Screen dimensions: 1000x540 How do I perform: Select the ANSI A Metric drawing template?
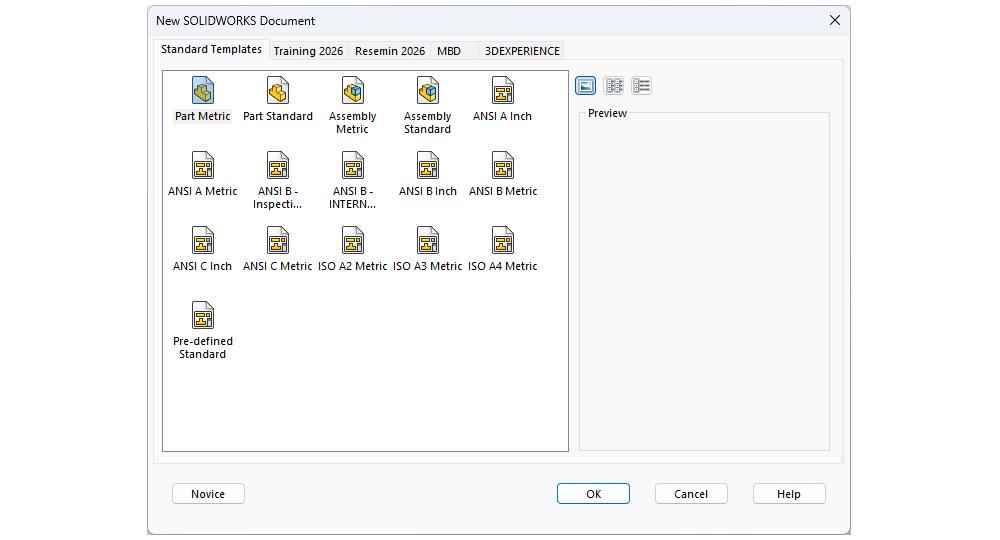point(203,166)
